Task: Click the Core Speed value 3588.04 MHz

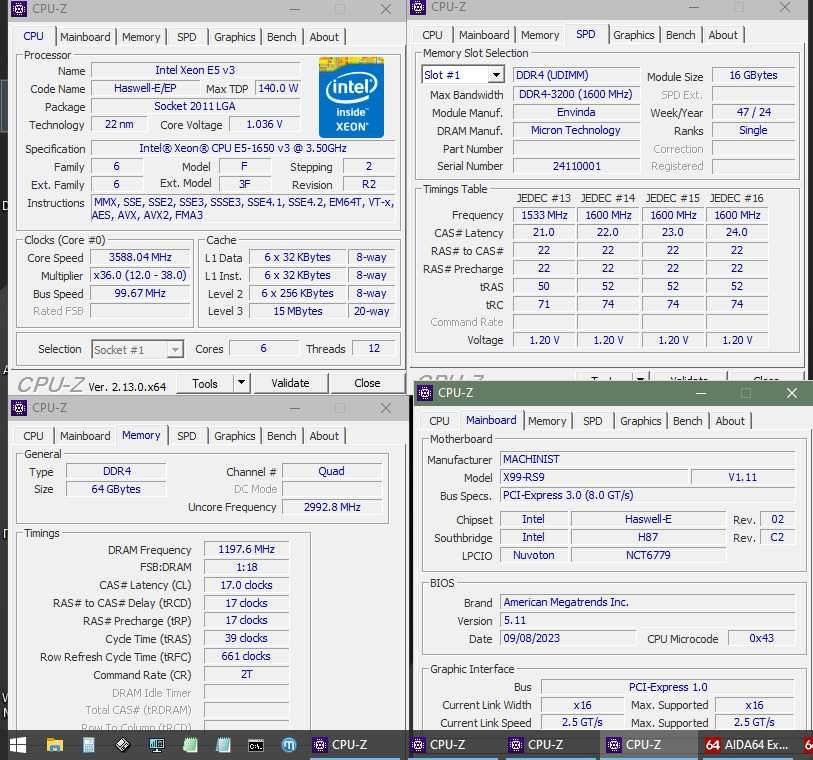Action: (x=140, y=257)
